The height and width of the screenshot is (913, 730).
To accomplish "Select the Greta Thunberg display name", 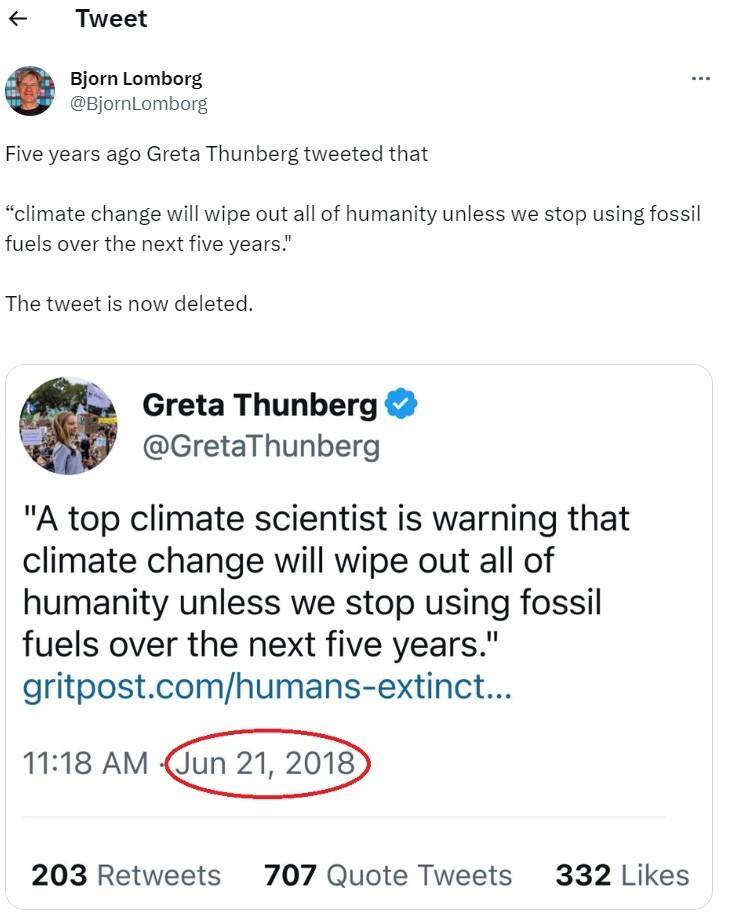I will [x=260, y=405].
